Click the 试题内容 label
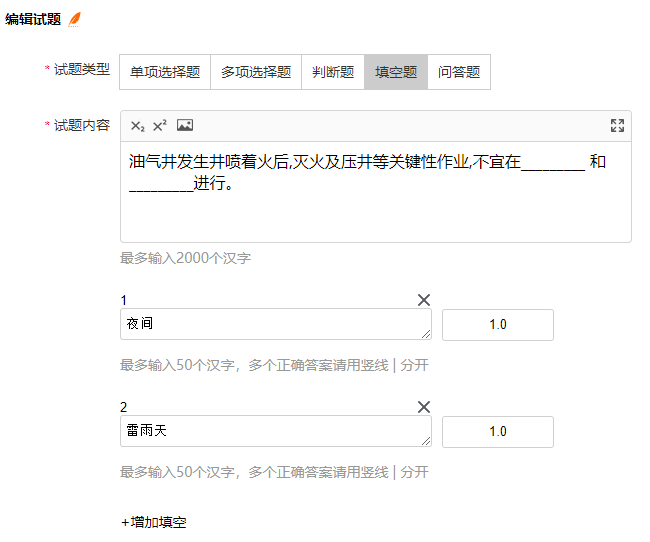This screenshot has height=542, width=650. (82, 125)
